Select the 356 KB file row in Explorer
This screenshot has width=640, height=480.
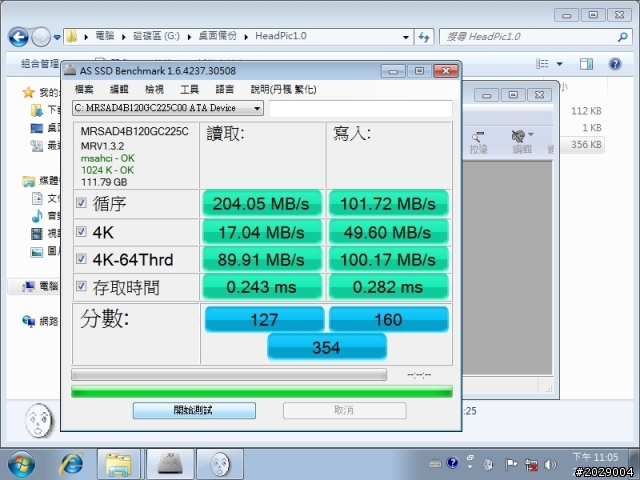click(x=582, y=144)
